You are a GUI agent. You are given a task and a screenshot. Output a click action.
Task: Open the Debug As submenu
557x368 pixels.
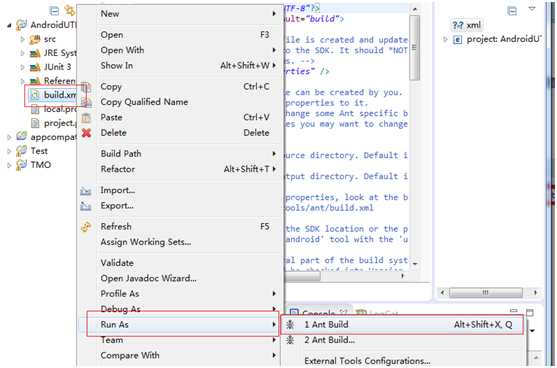coord(181,308)
